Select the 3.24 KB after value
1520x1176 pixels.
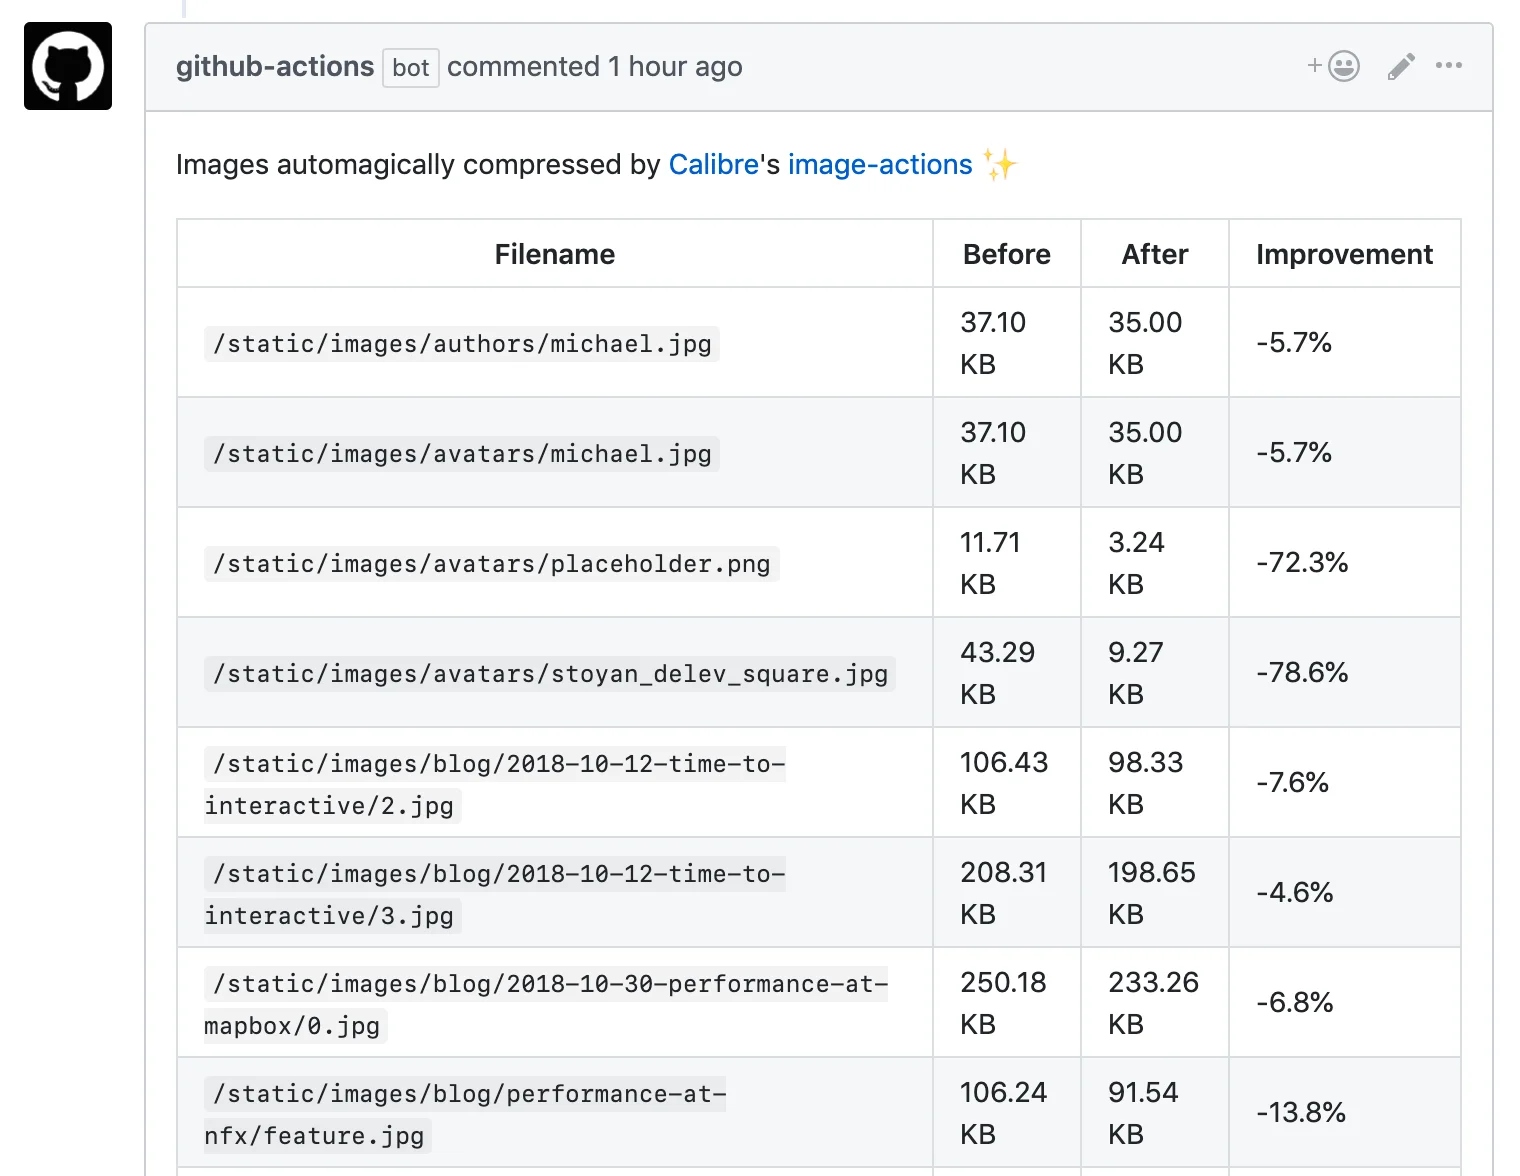click(1137, 563)
